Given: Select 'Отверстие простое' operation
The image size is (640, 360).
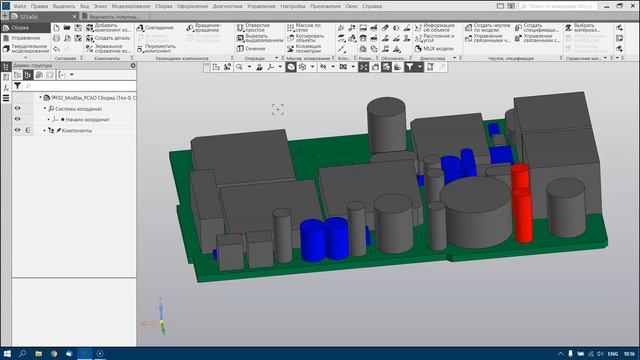Looking at the screenshot, I should [253, 28].
